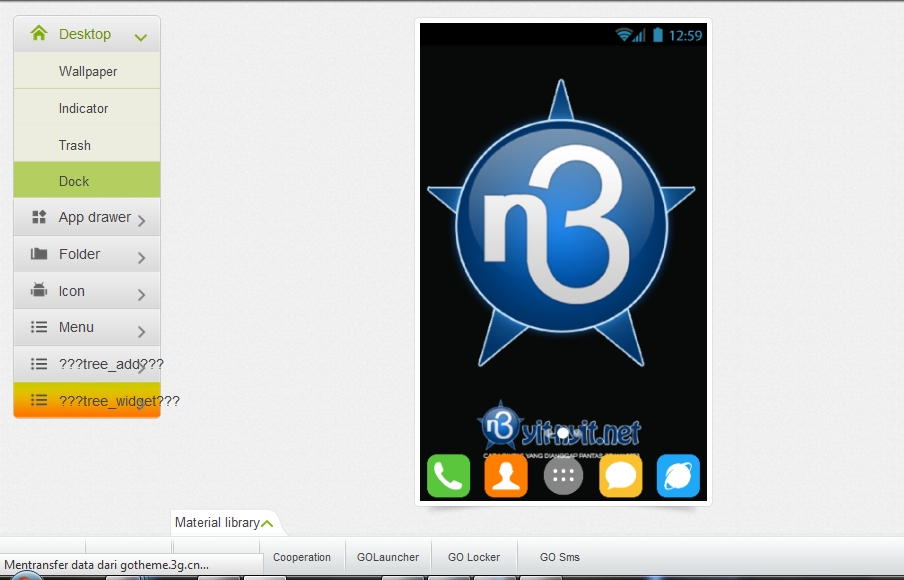Viewport: 904px width, 580px height.
Task: Expand the App drawer section arrow
Action: point(142,220)
